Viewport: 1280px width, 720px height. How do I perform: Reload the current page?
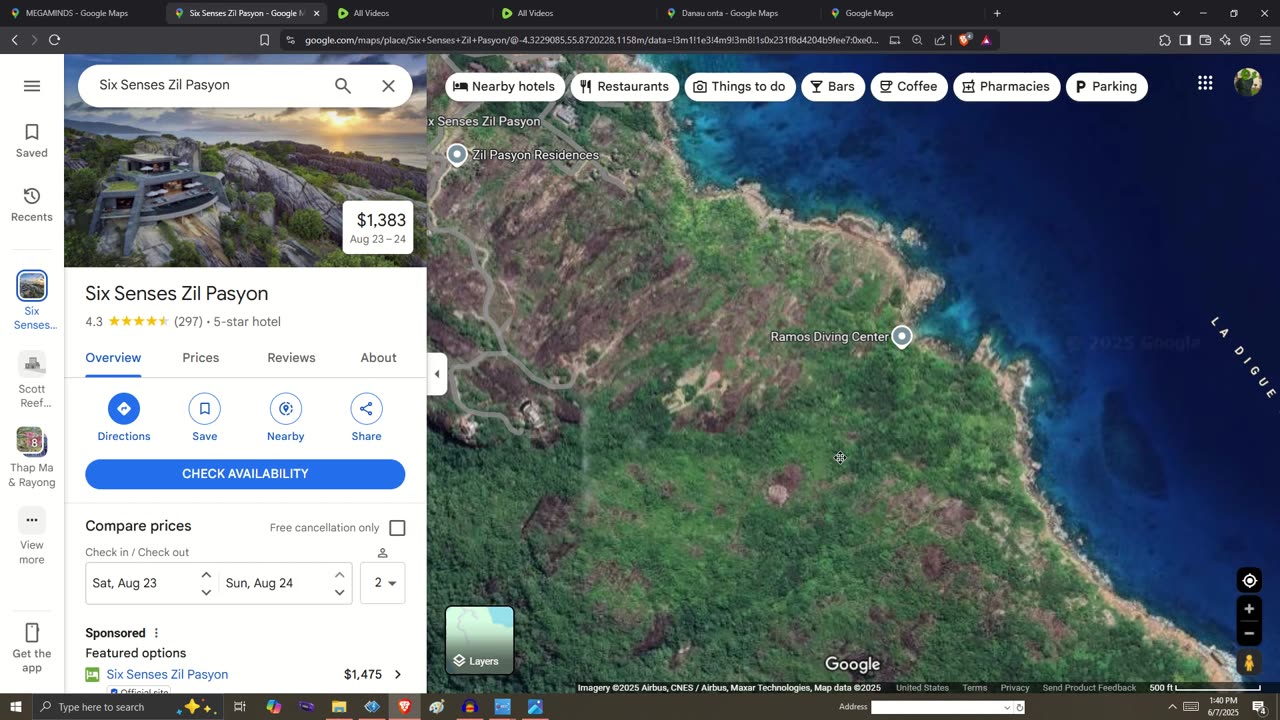(54, 40)
